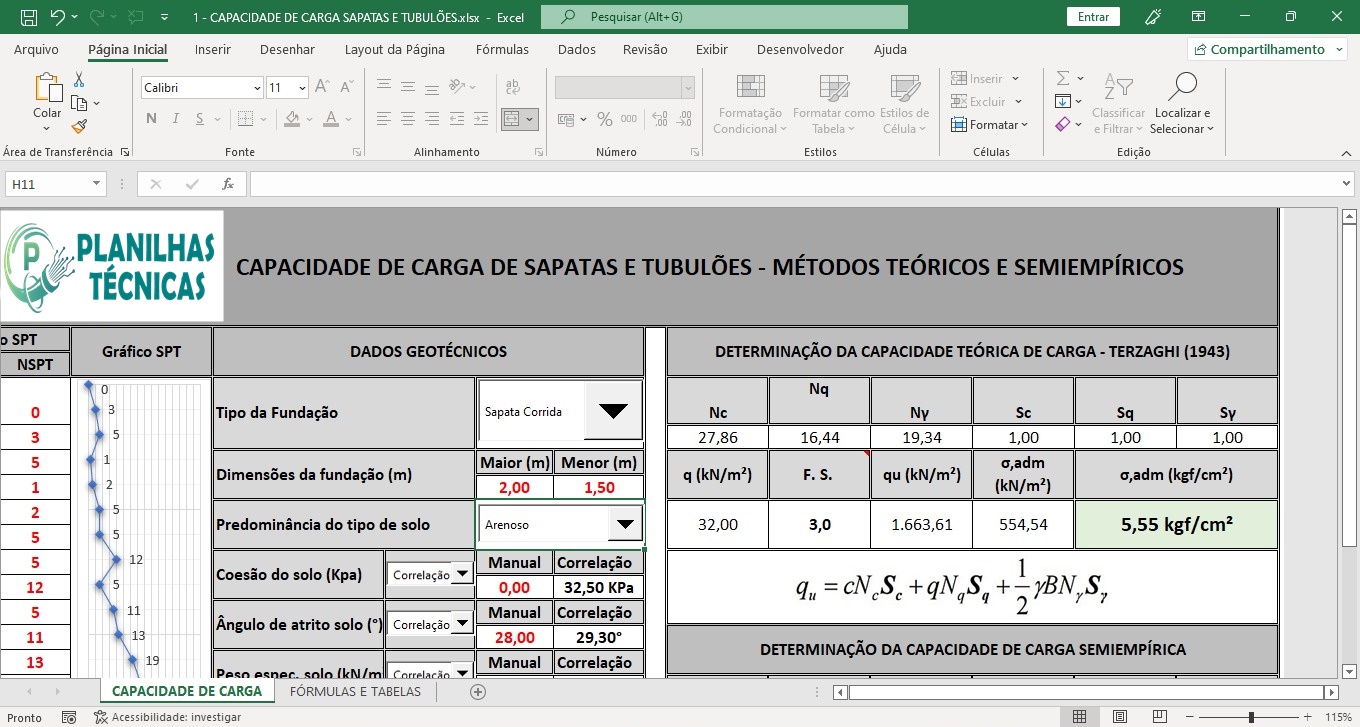This screenshot has width=1360, height=727.
Task: Click the Entrar sign-in button
Action: pos(1094,17)
